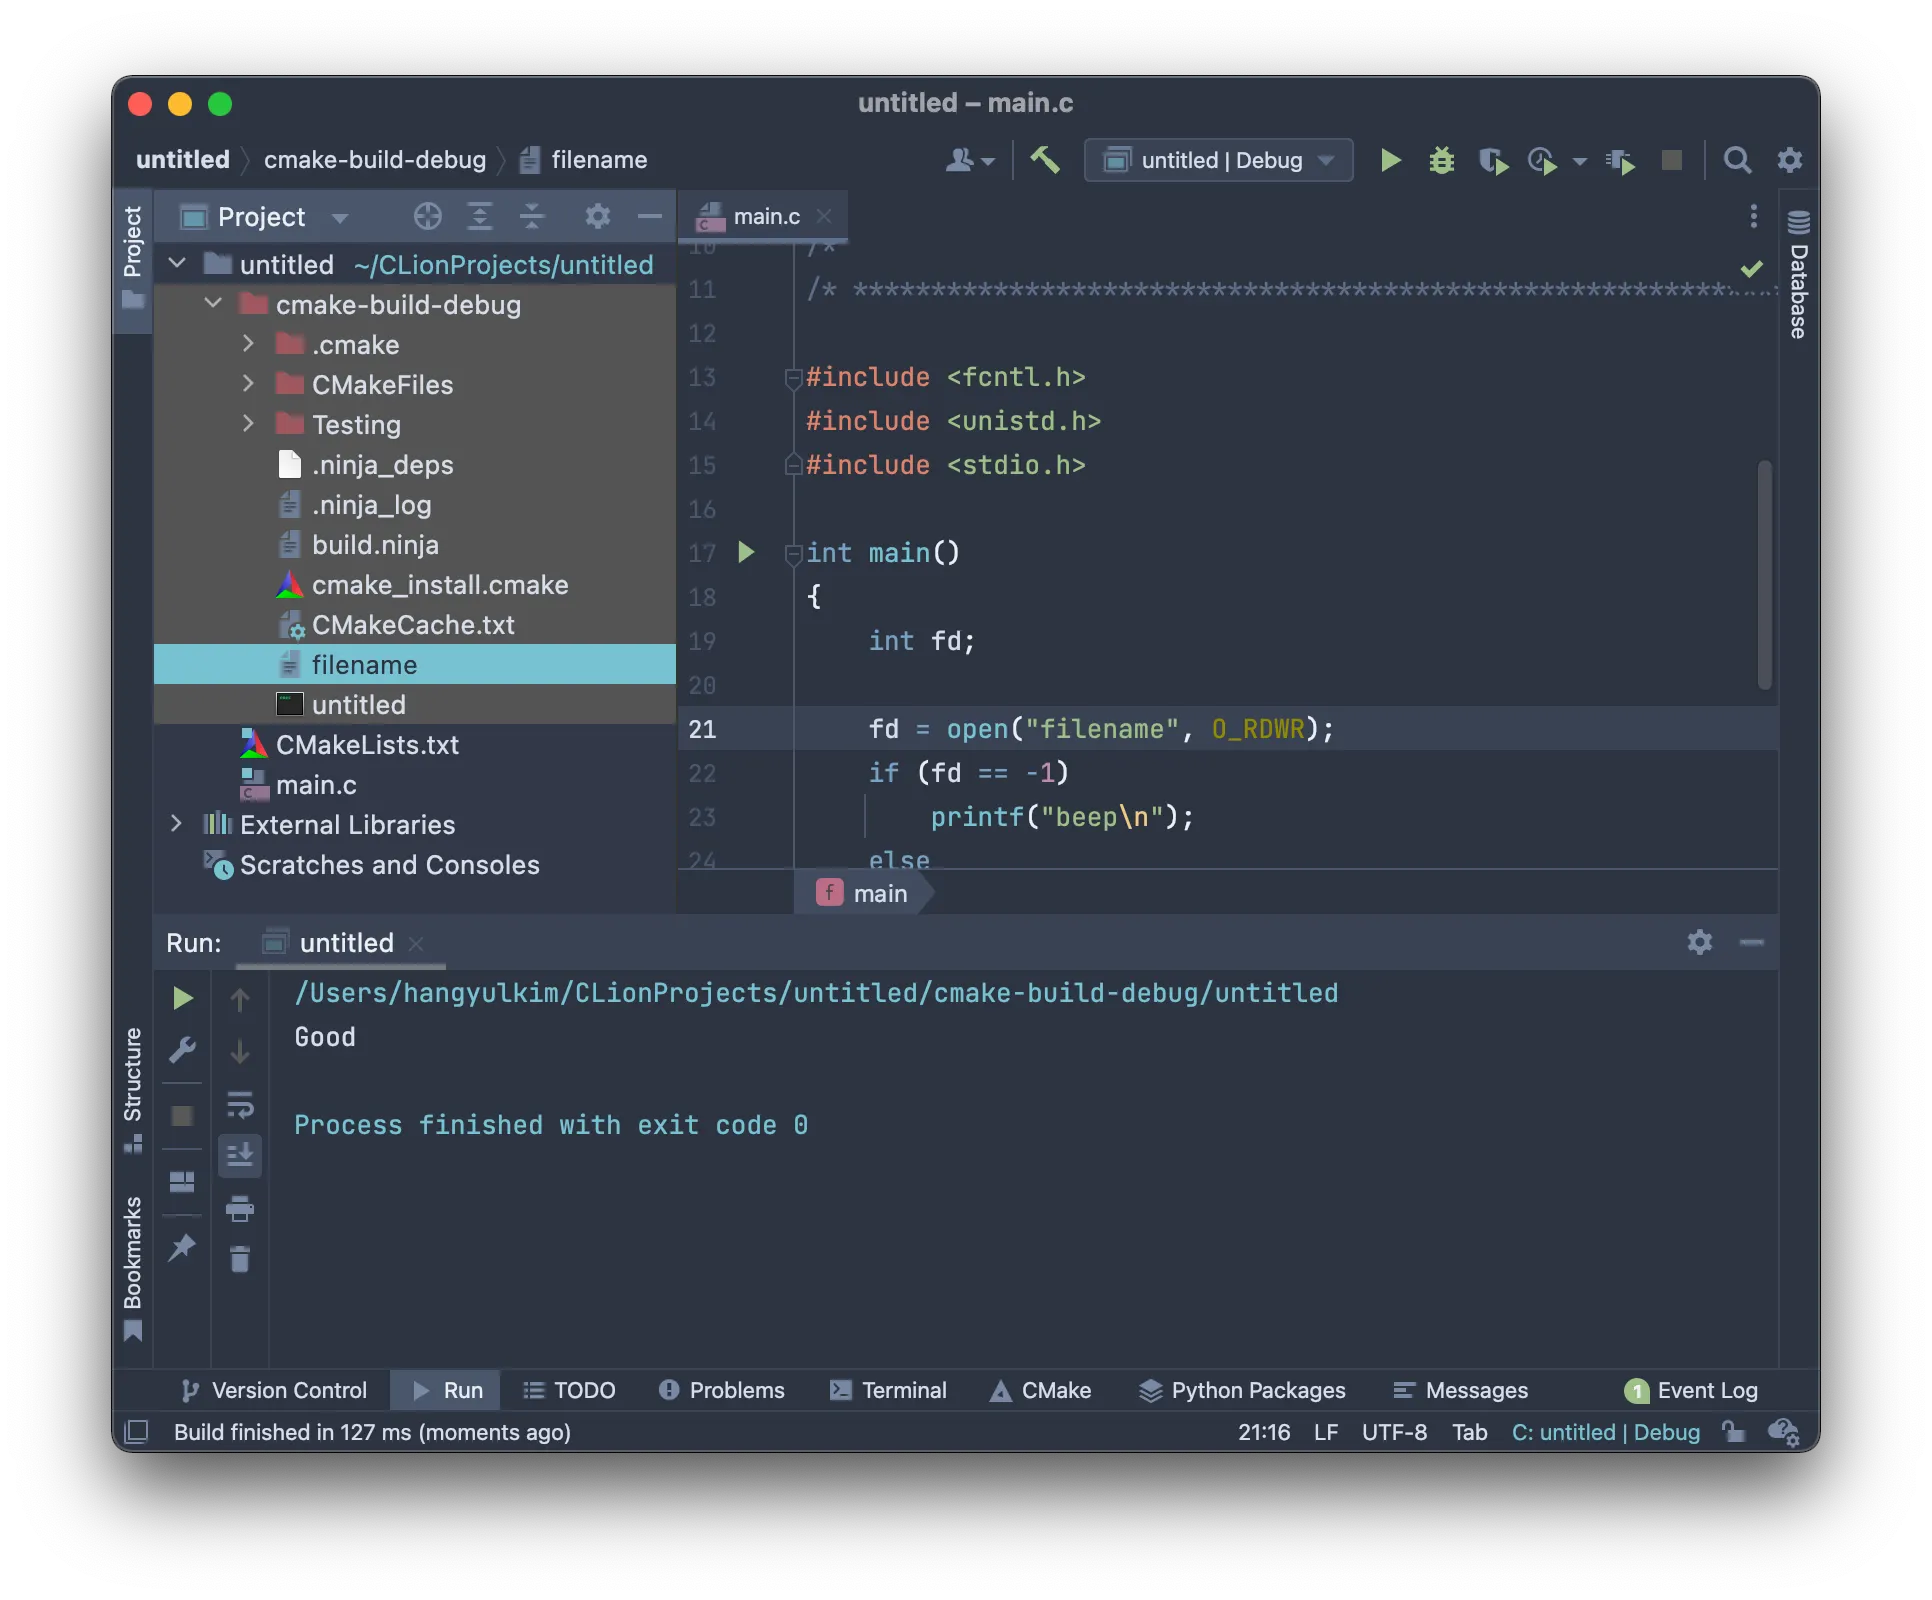
Task: Expand the CMakeFiles folder
Action: point(248,384)
